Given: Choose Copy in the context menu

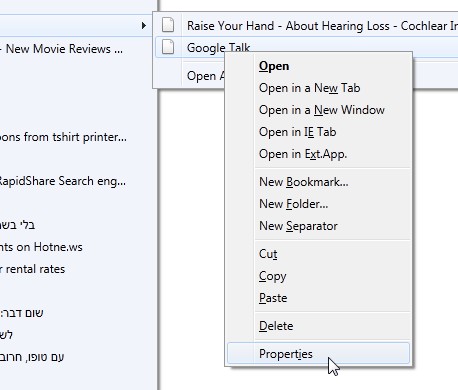Looking at the screenshot, I should point(318,276).
